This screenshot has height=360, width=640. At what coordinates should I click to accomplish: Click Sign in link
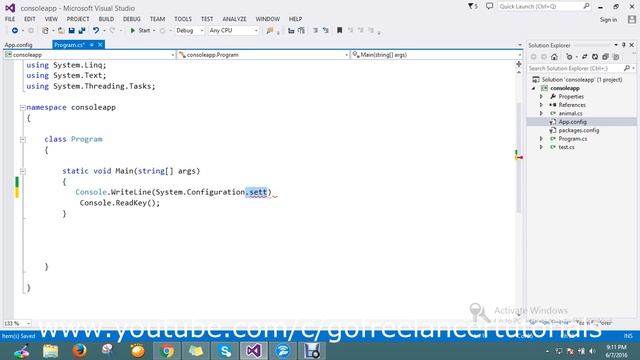coord(608,20)
